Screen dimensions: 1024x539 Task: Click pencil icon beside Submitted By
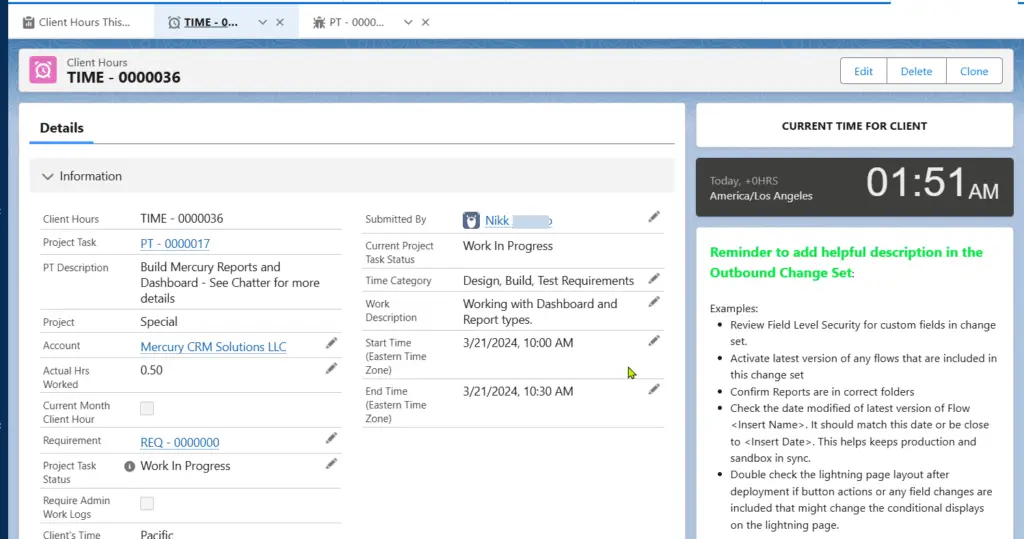click(654, 216)
